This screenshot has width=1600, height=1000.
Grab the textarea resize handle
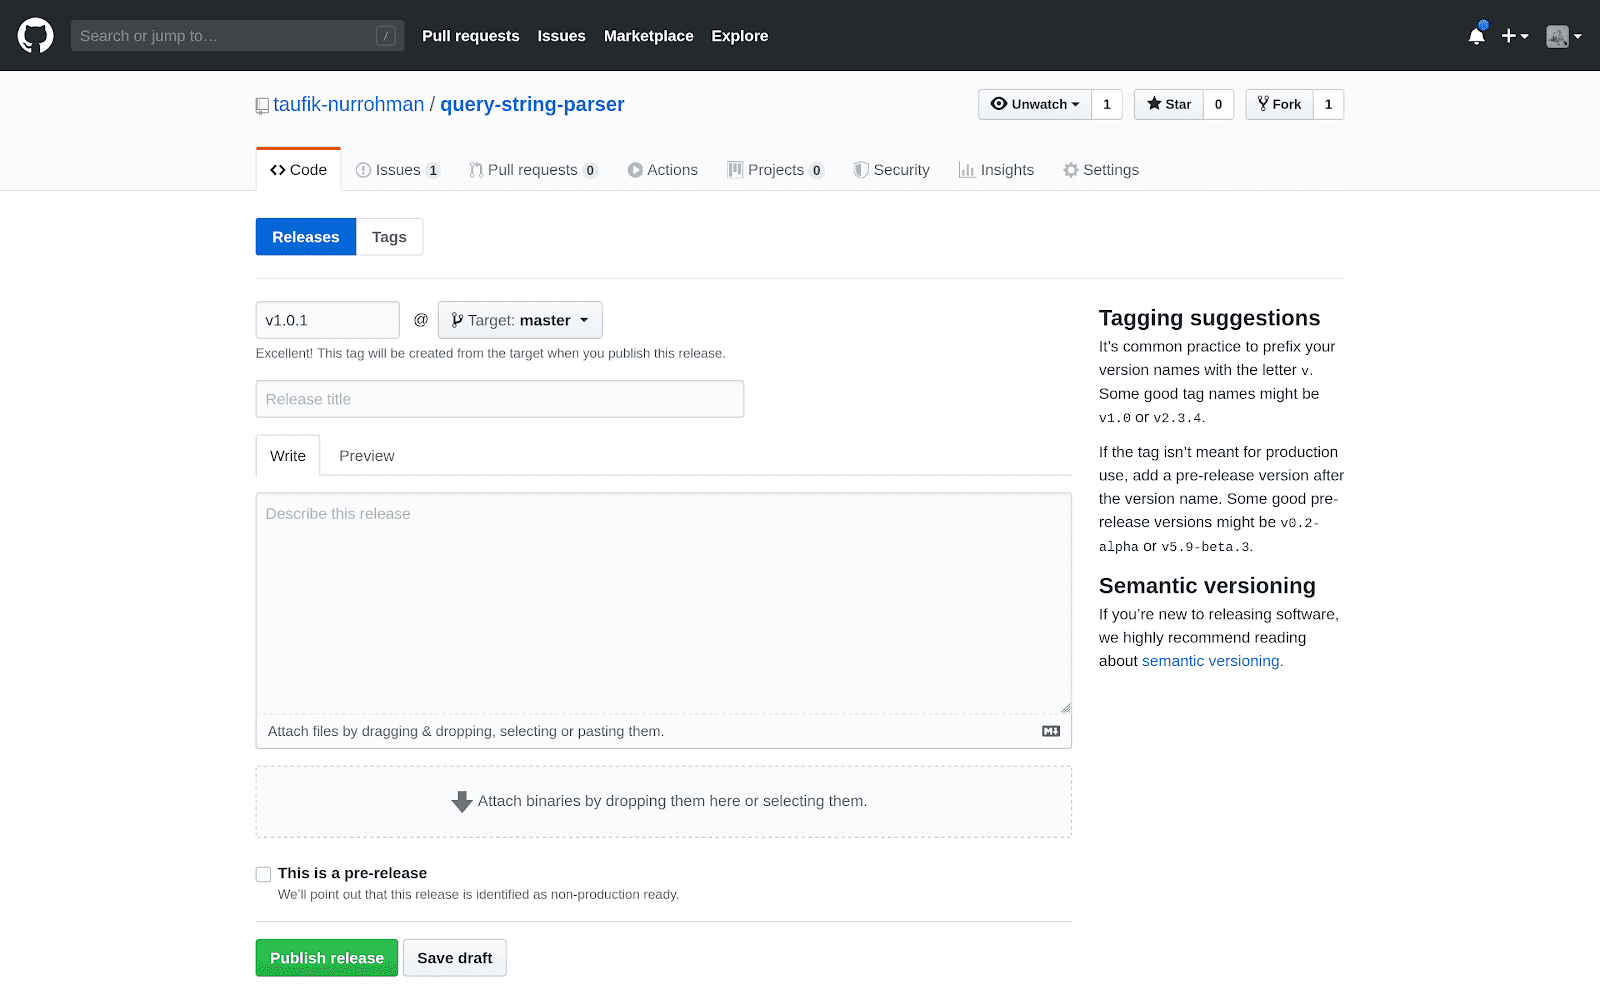tap(1065, 707)
